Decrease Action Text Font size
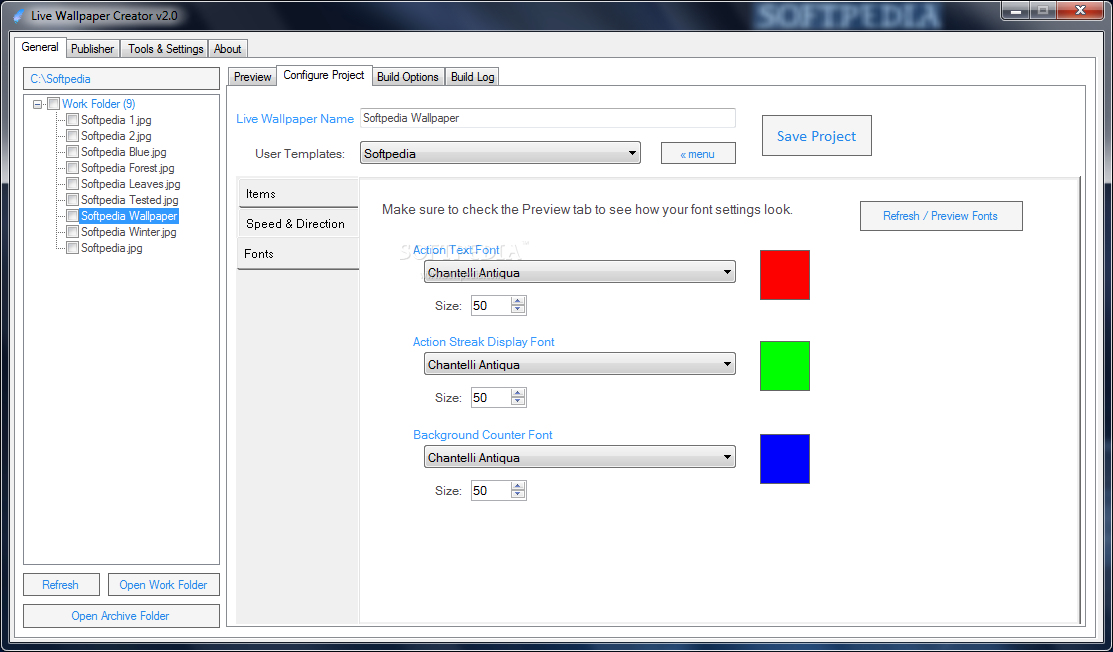This screenshot has width=1113, height=652. [518, 309]
